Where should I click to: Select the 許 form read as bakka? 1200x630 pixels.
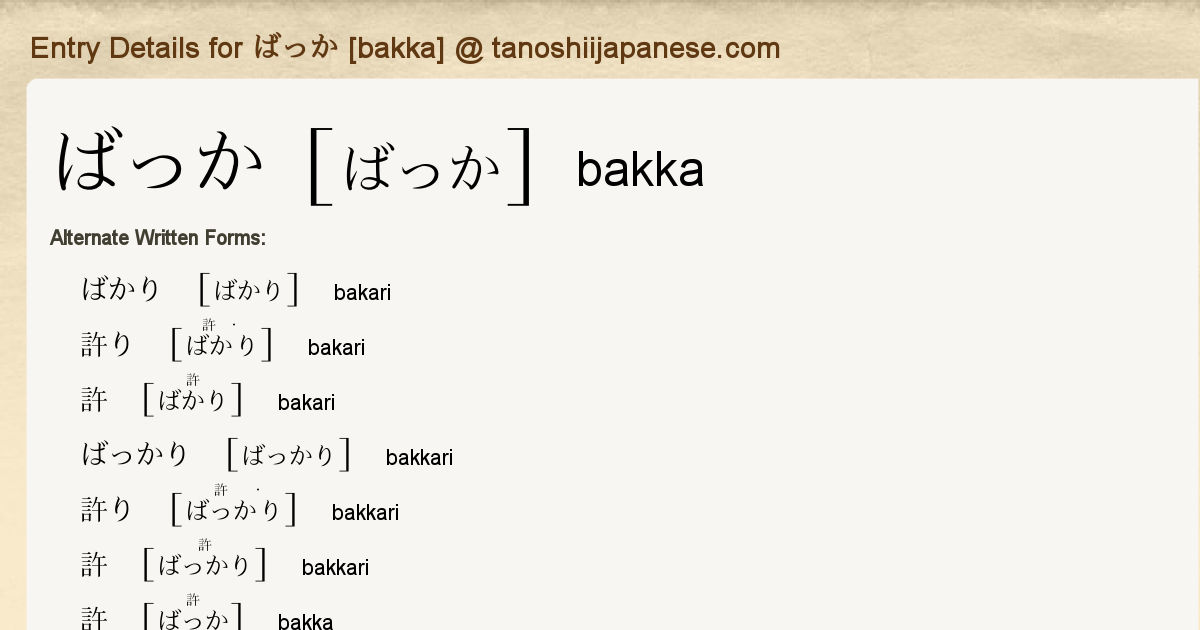pos(94,618)
